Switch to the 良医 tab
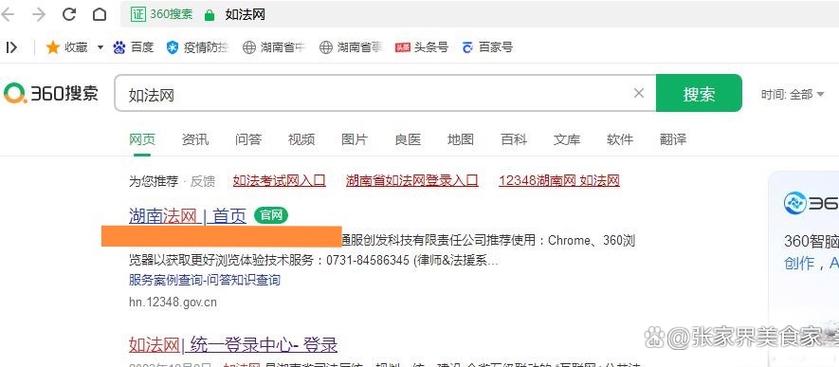This screenshot has height=367, width=839. (408, 140)
